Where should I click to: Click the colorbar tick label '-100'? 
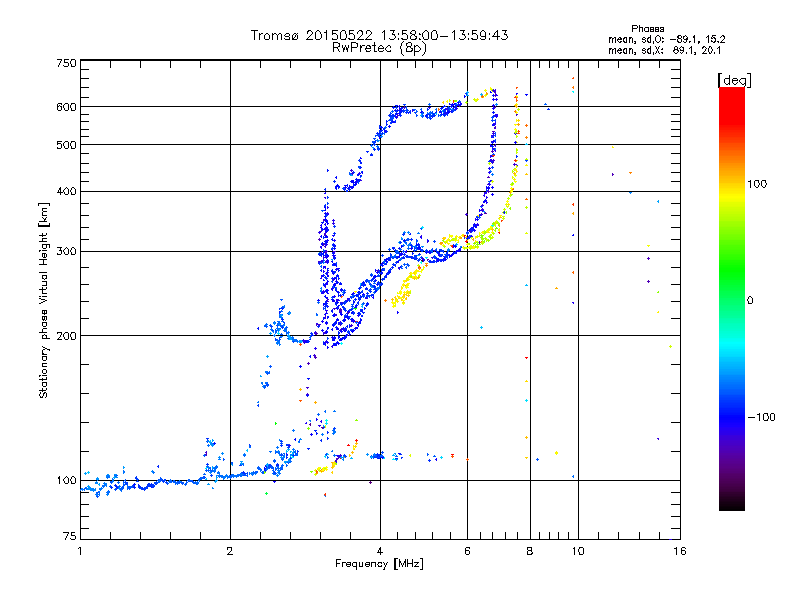point(761,417)
